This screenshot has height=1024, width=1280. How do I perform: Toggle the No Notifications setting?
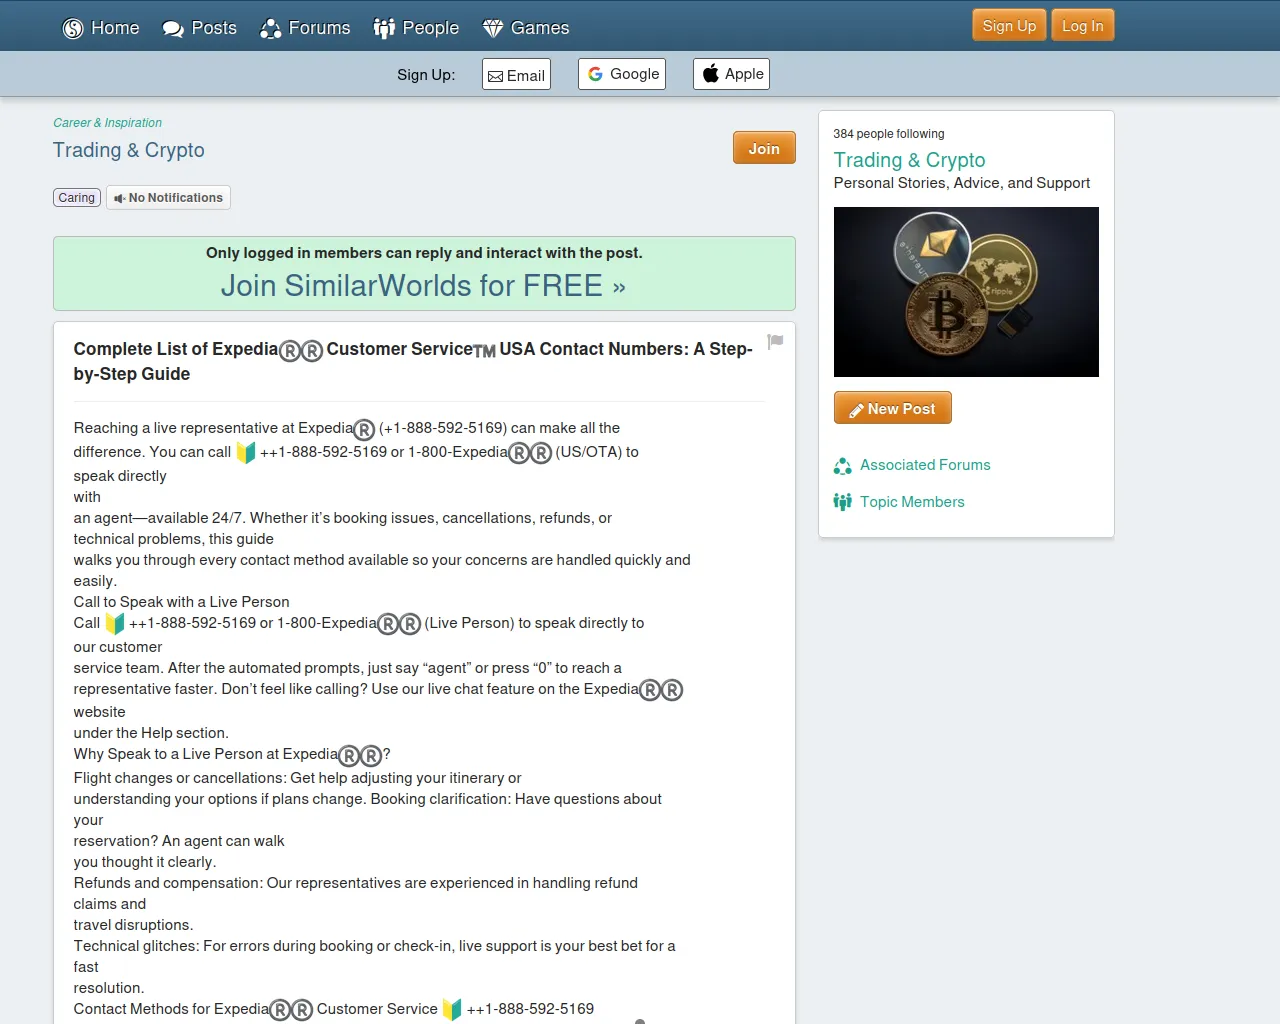[x=168, y=198]
